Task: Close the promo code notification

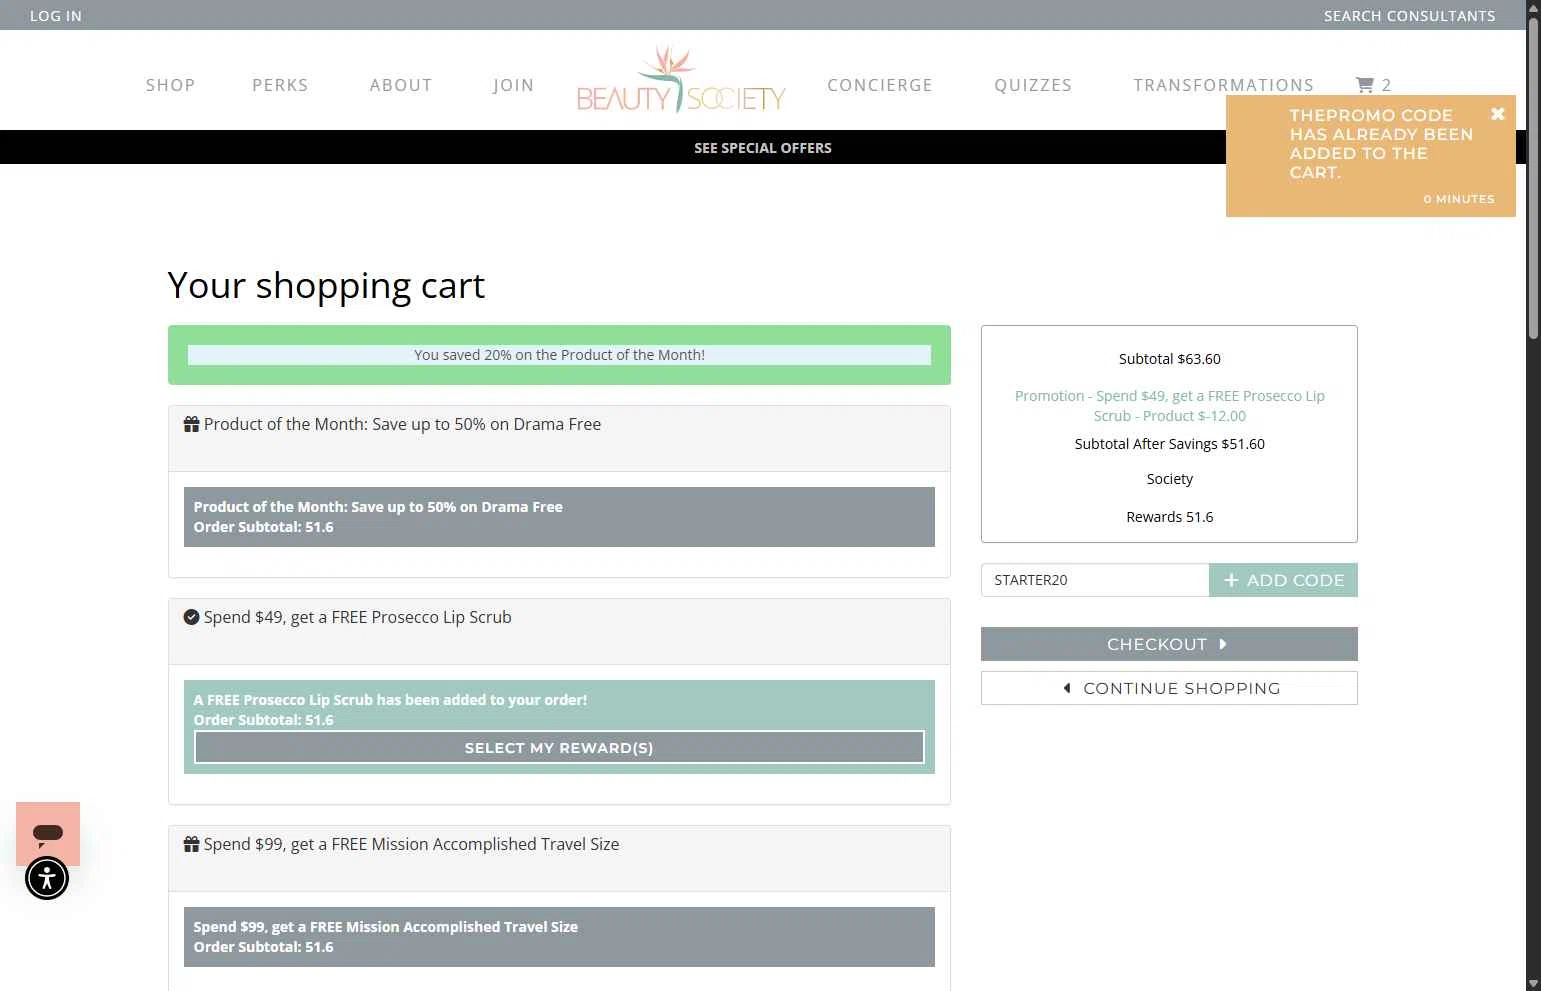Action: click(1497, 114)
